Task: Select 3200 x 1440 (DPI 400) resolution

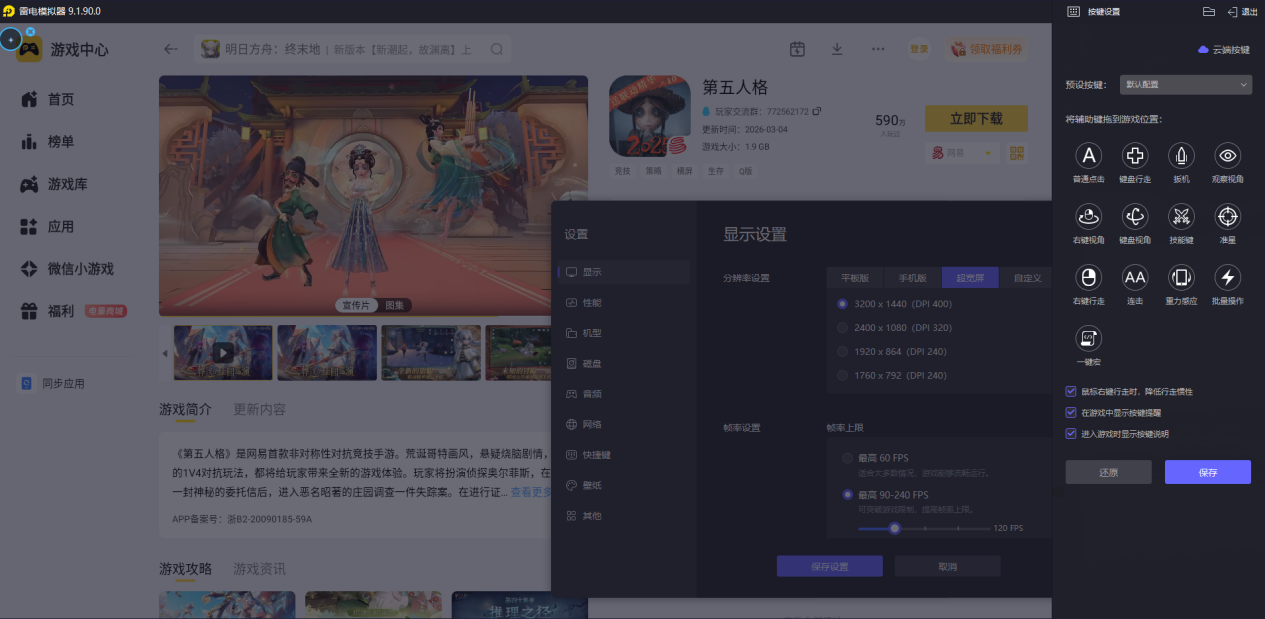Action: (x=843, y=303)
